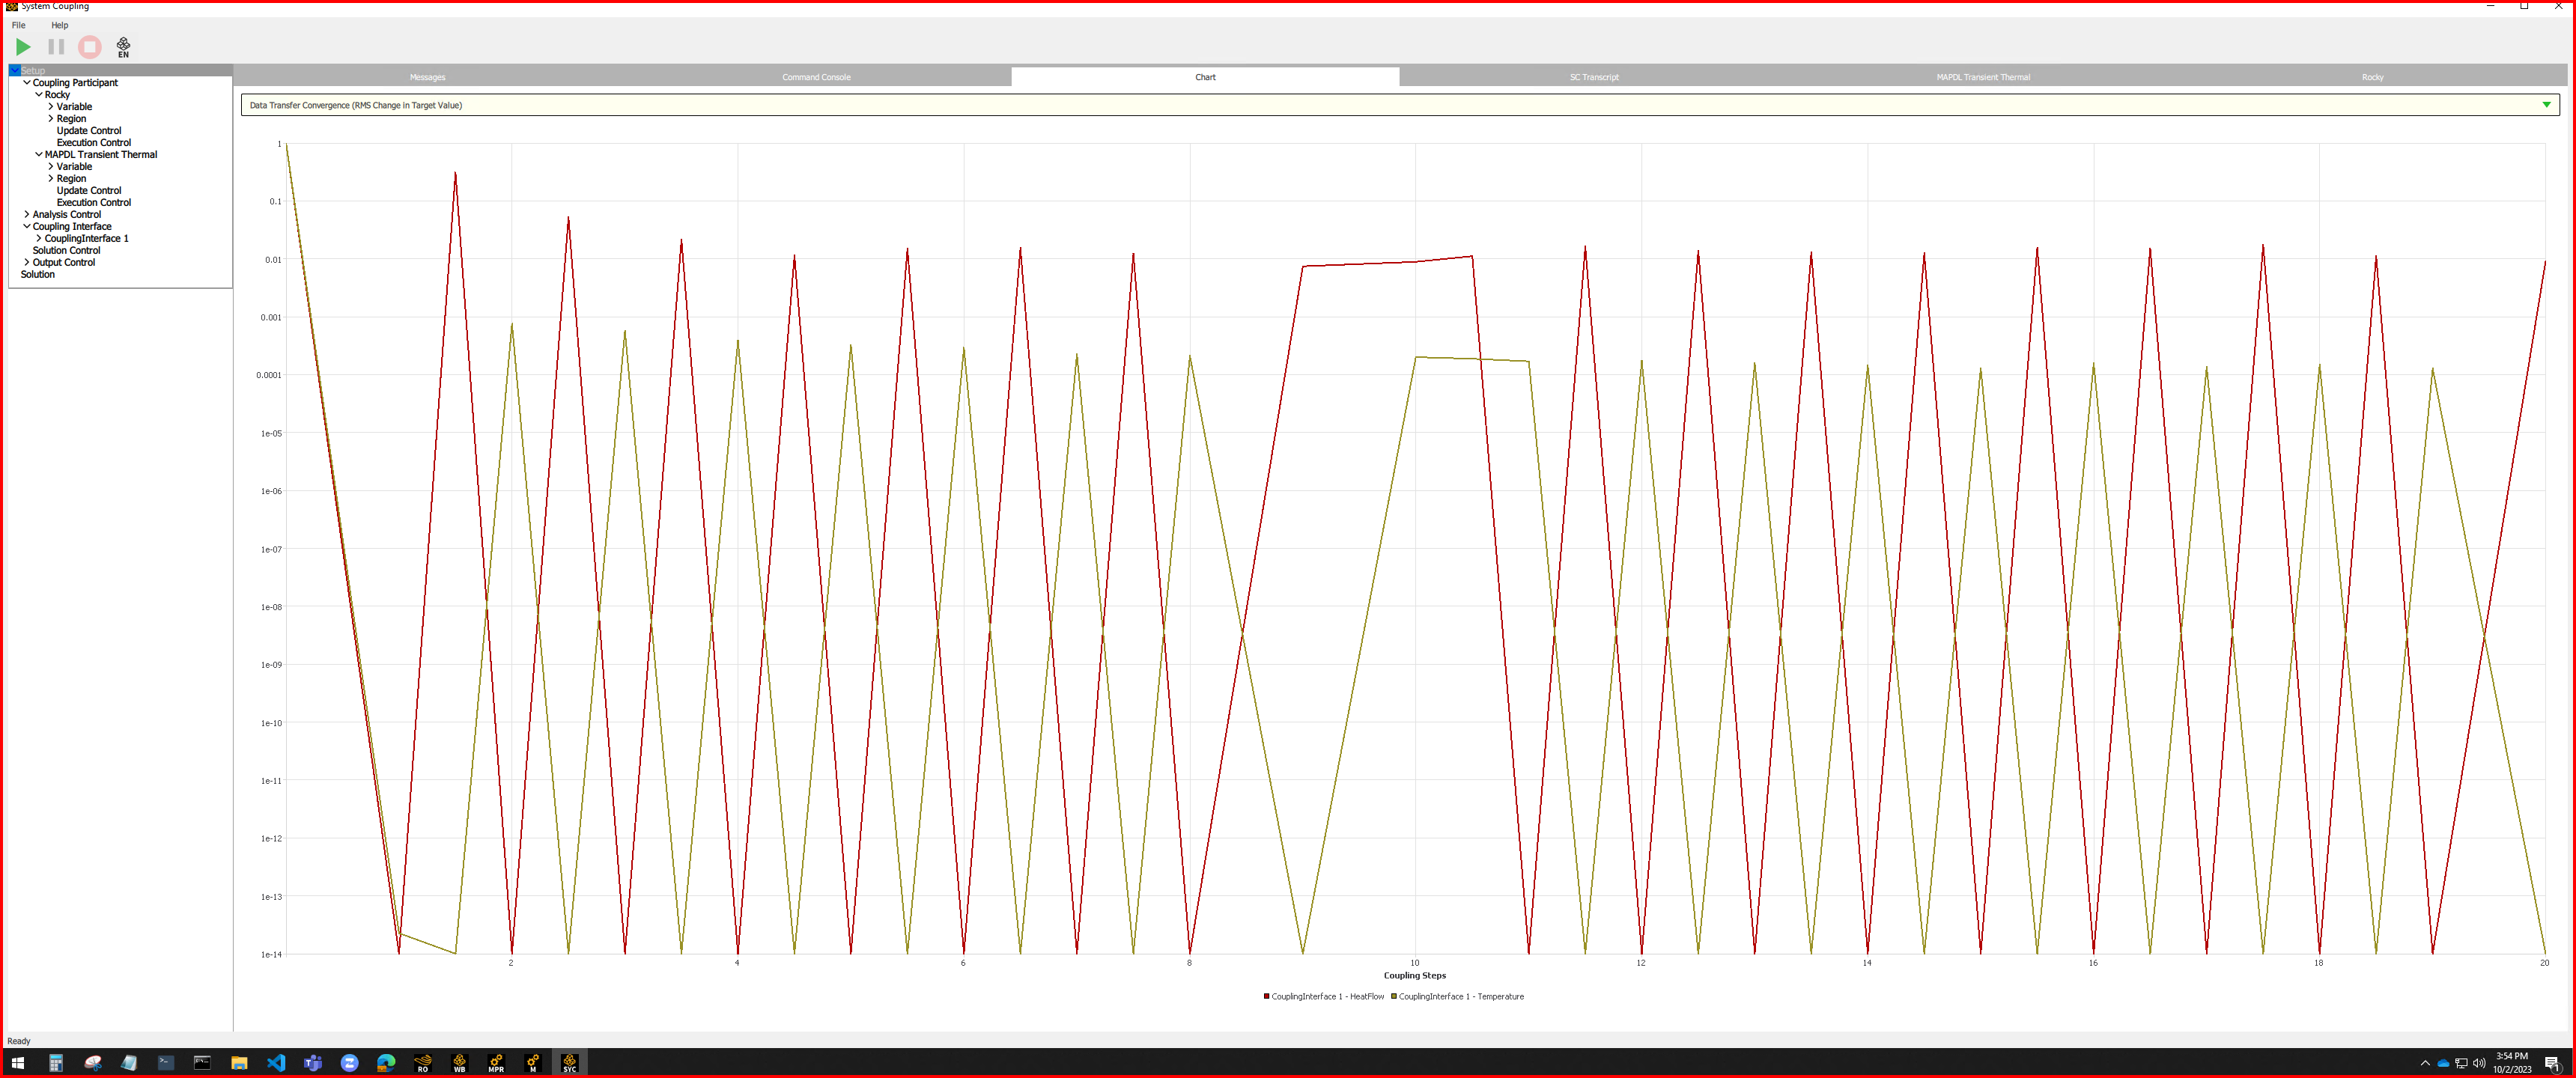Open the Snipping Tool taskbar icon

tap(93, 1063)
